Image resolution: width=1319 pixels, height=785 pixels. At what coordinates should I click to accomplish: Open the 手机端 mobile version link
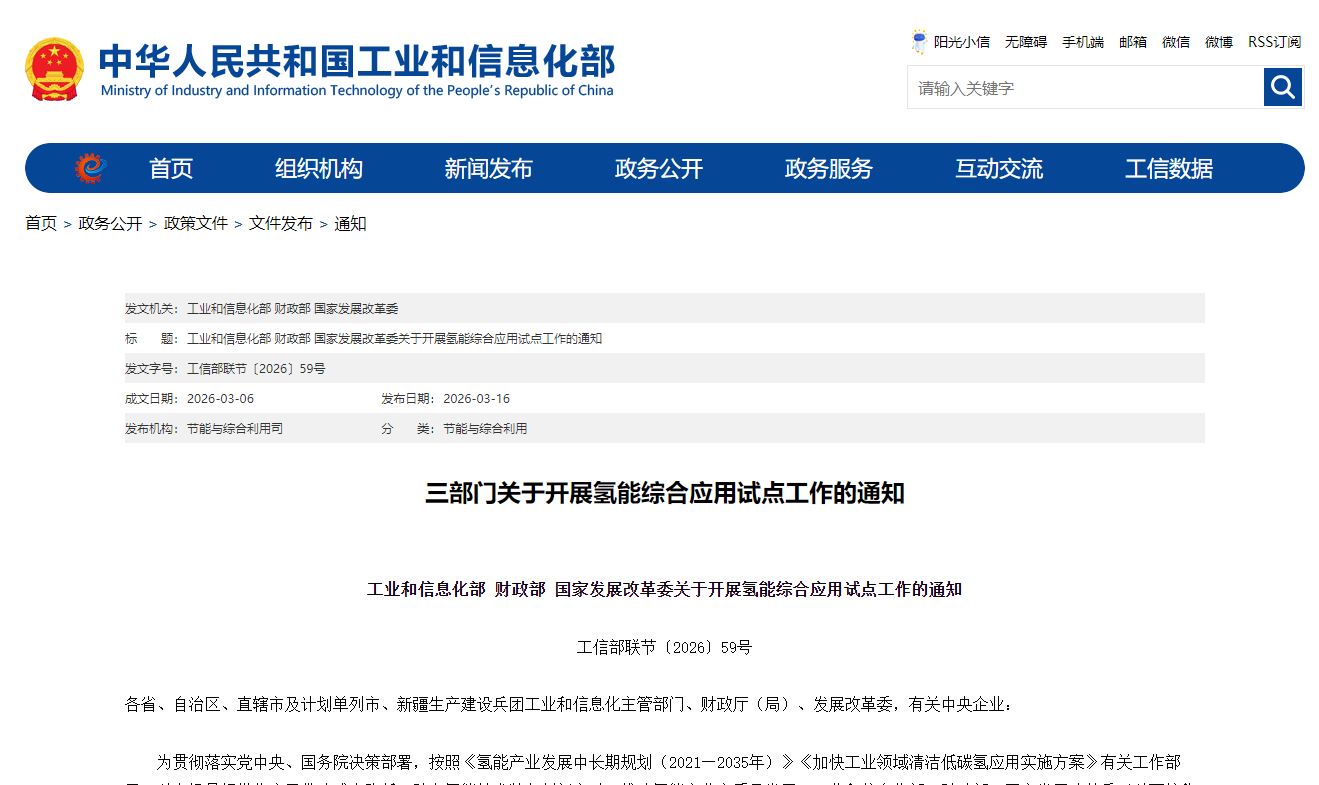[1082, 42]
